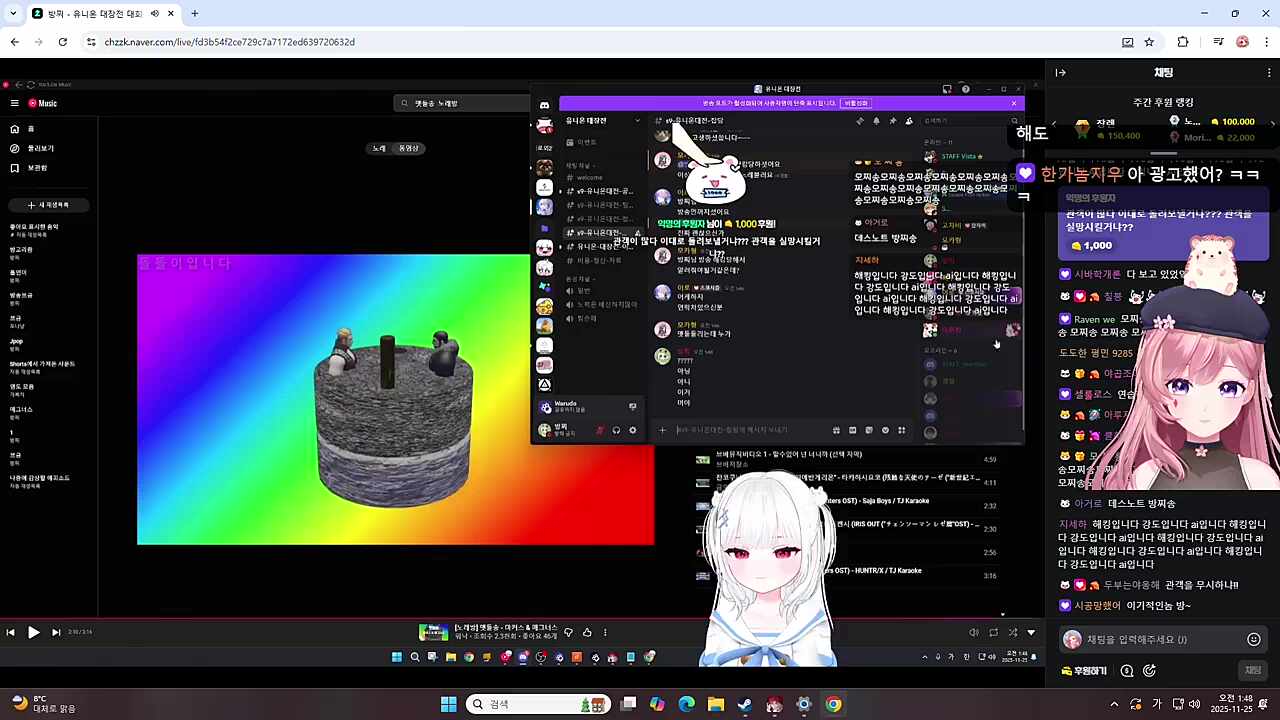Screen dimensions: 1280x720
Task: Switch to the video (동영상) toggle
Action: (408, 148)
